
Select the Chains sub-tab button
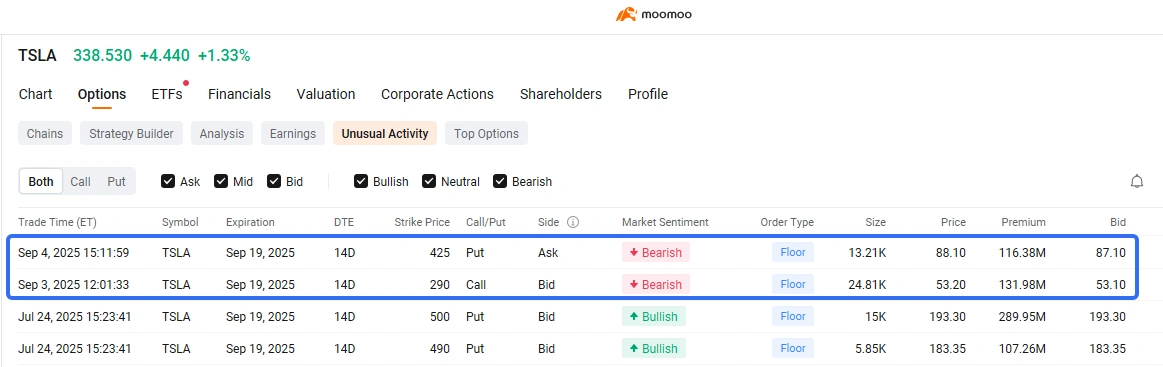[45, 133]
